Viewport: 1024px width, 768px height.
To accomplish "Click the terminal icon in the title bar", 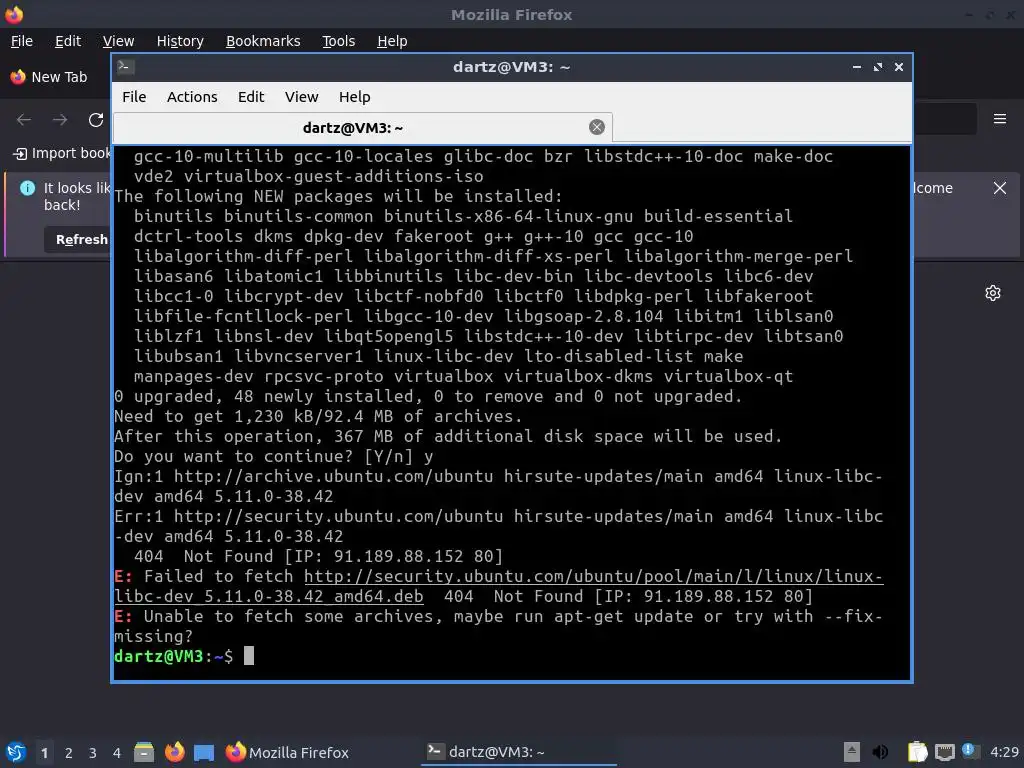I will coord(125,67).
